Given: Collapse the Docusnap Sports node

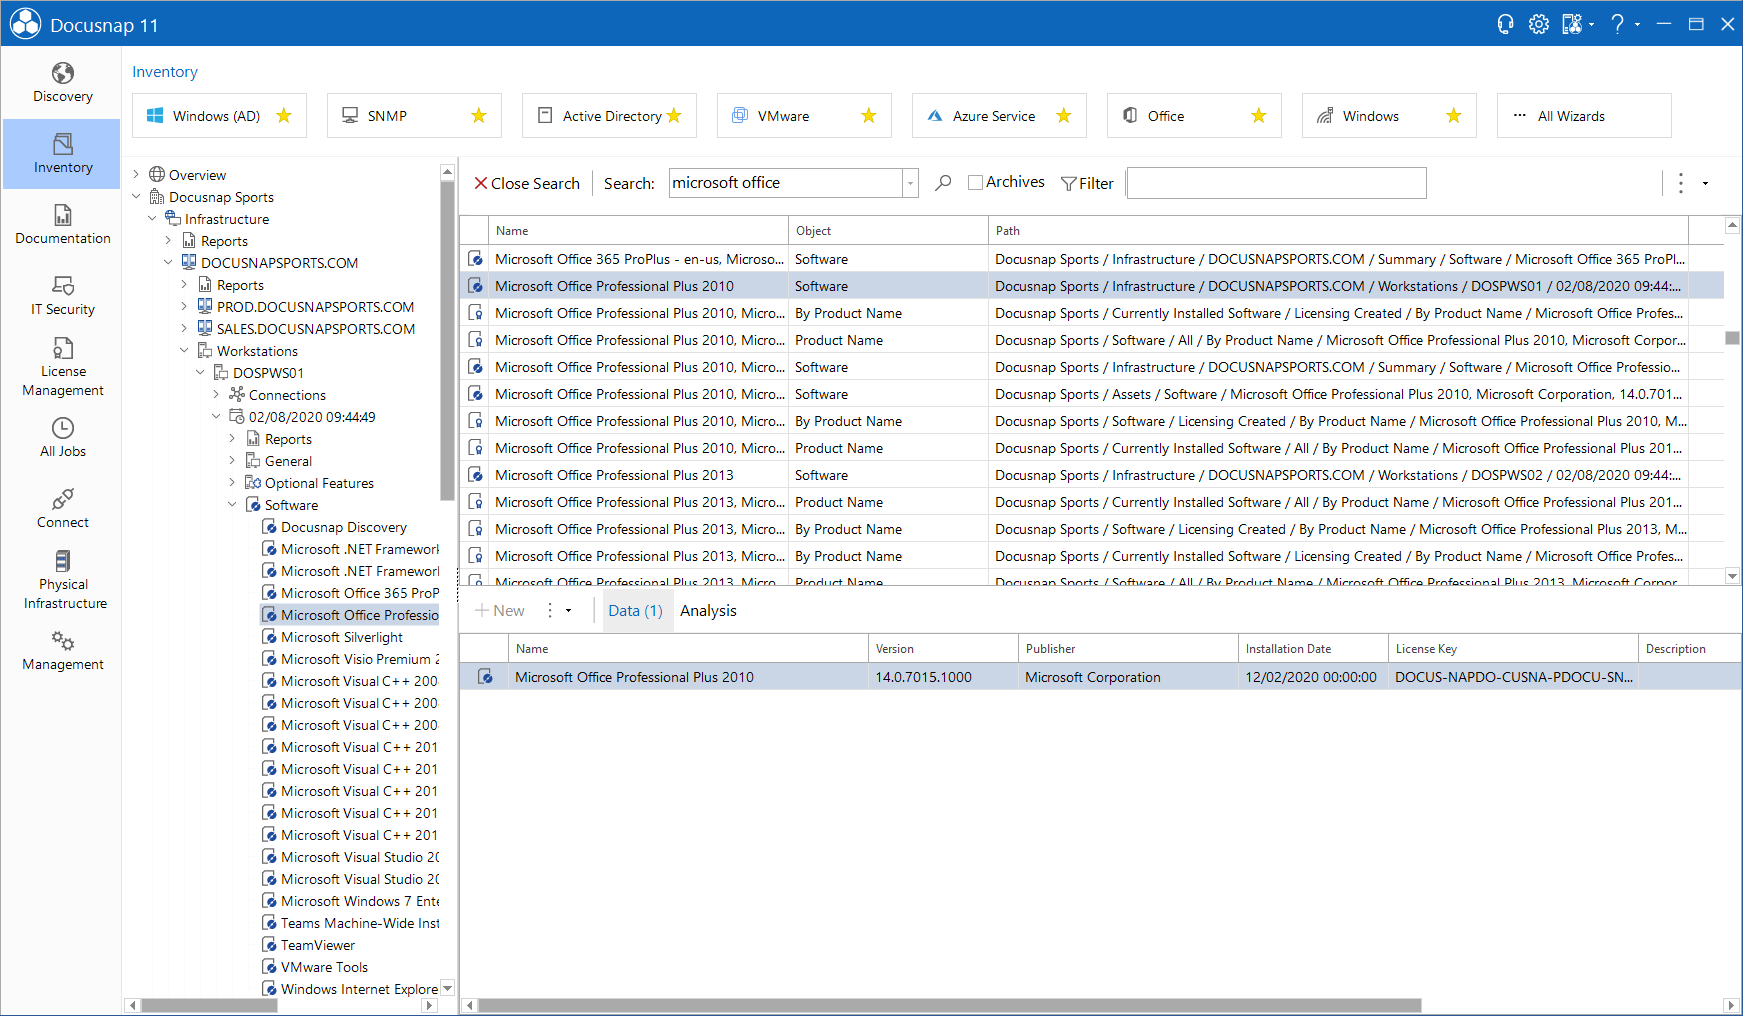Looking at the screenshot, I should click(137, 197).
